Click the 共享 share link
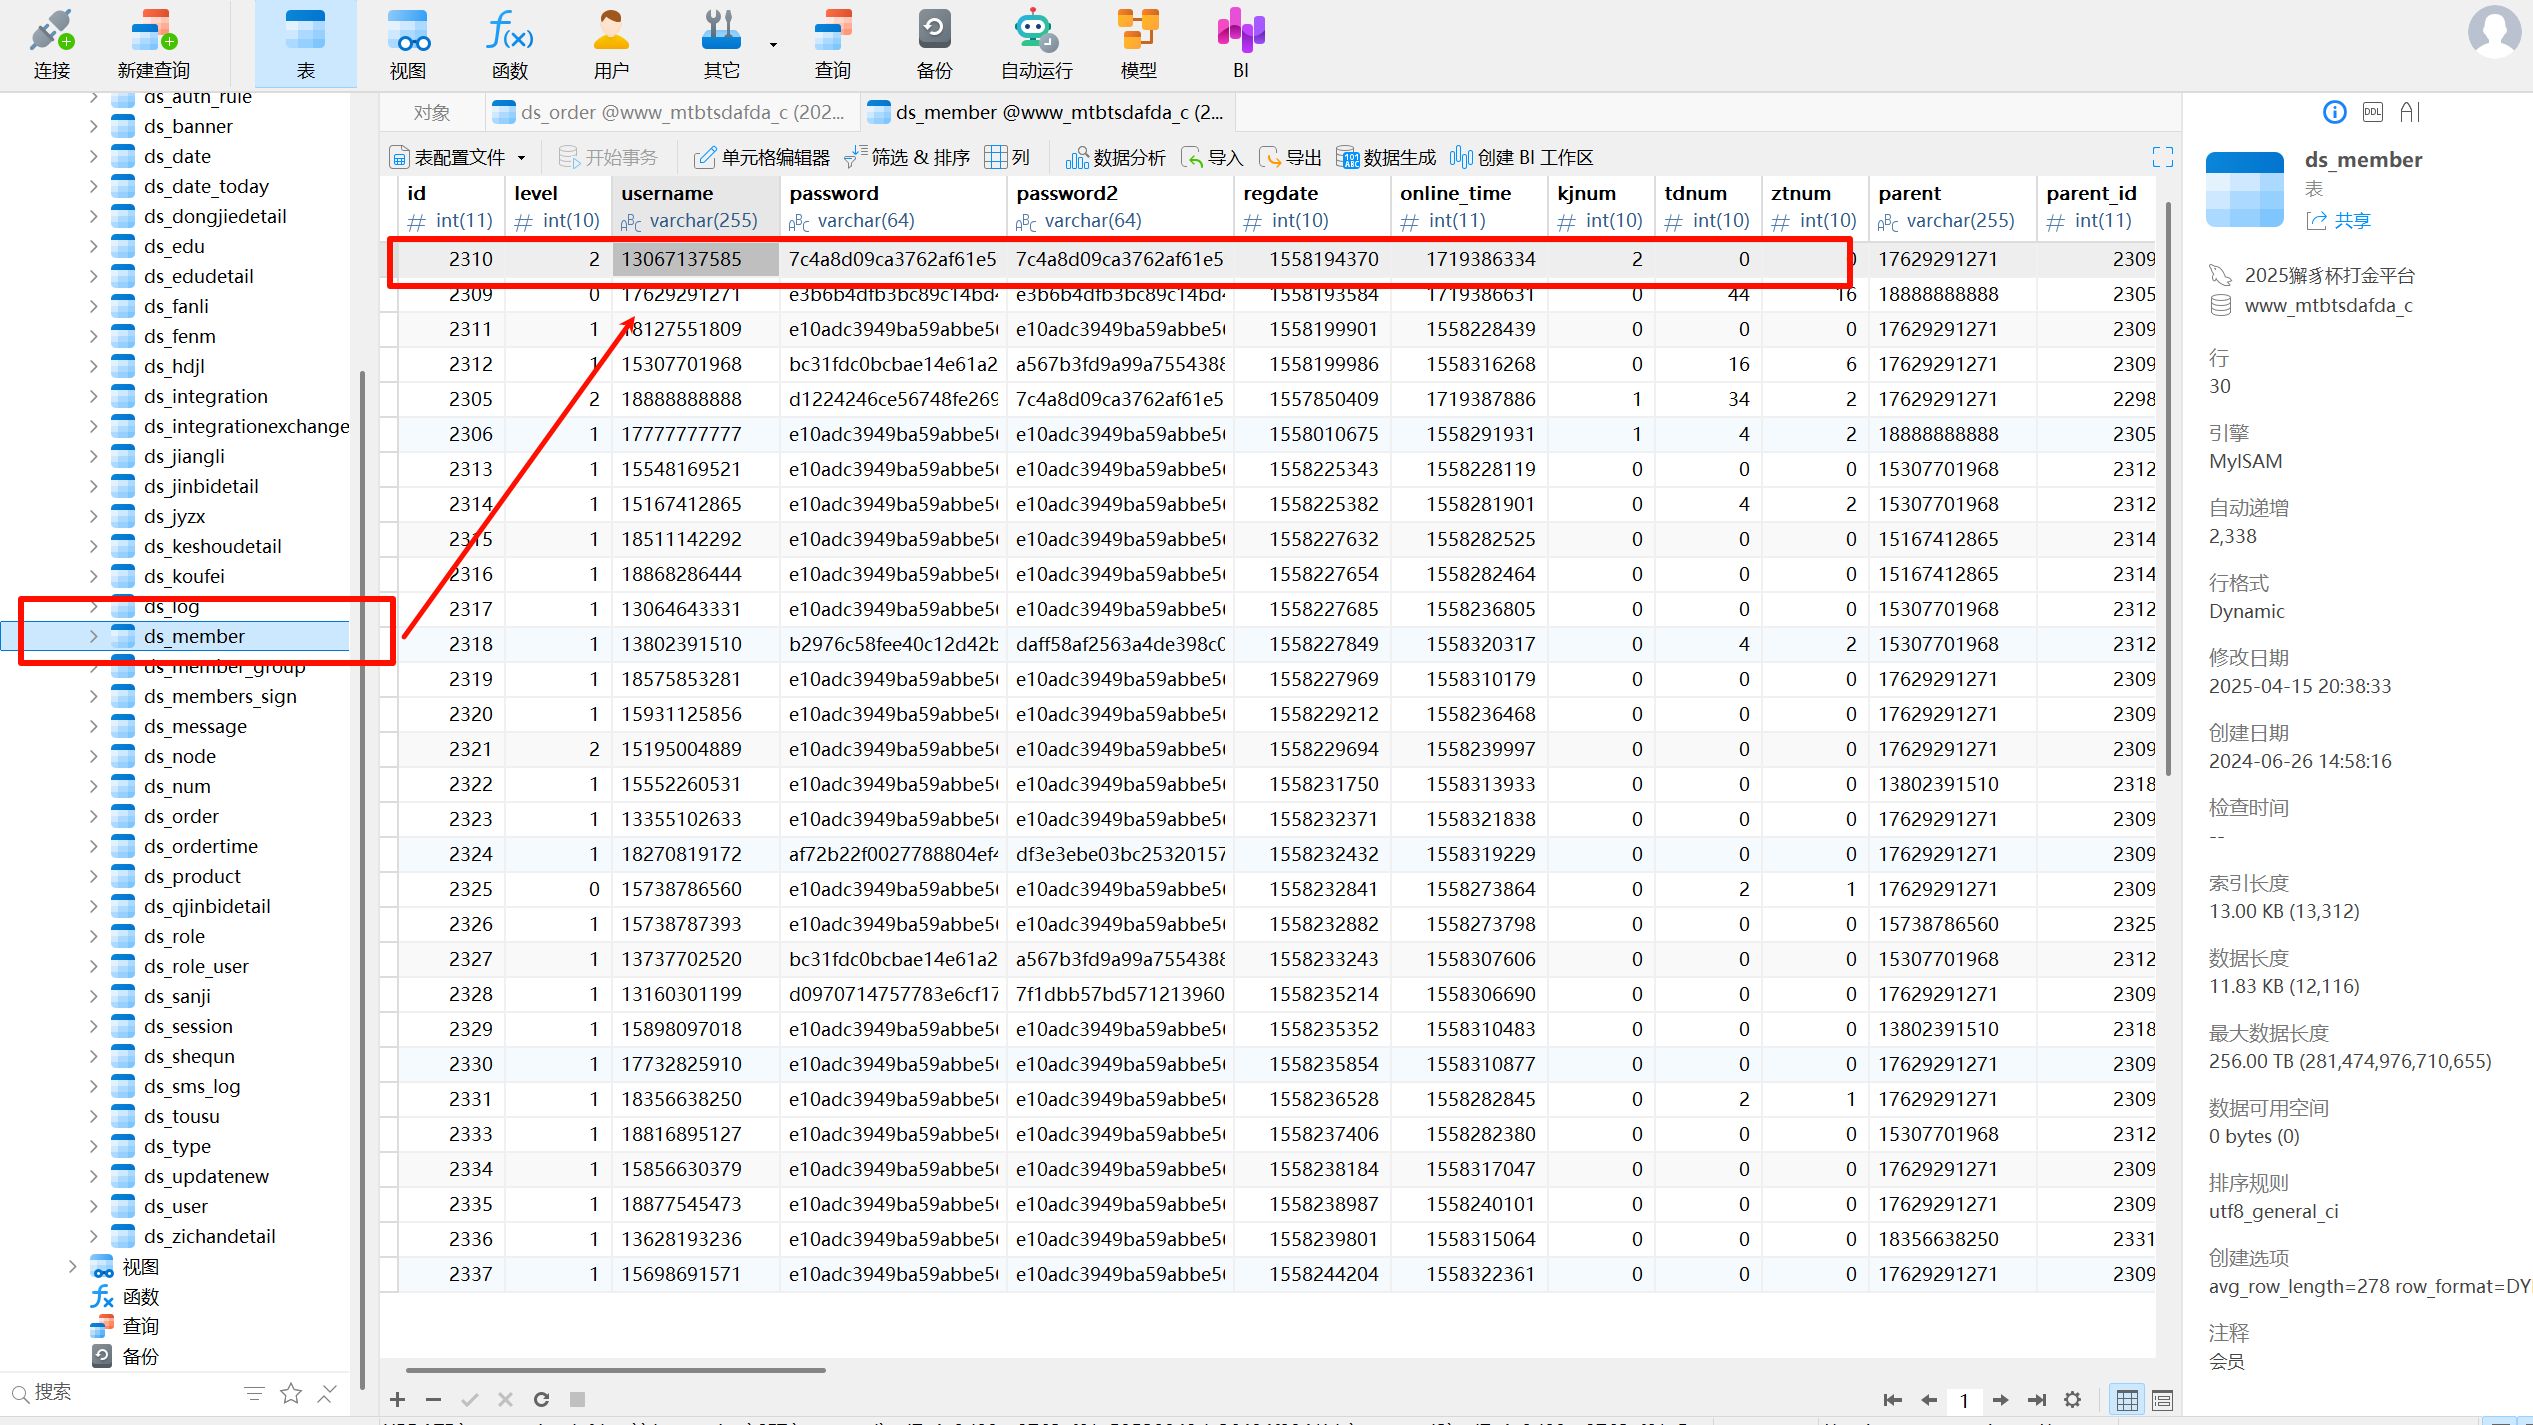This screenshot has width=2533, height=1425. click(x=2339, y=220)
